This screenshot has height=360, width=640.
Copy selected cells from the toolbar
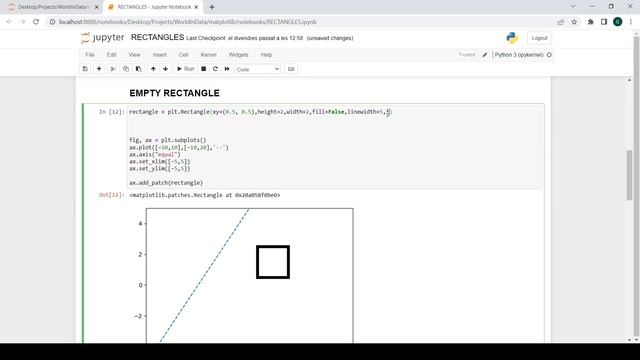click(126, 69)
